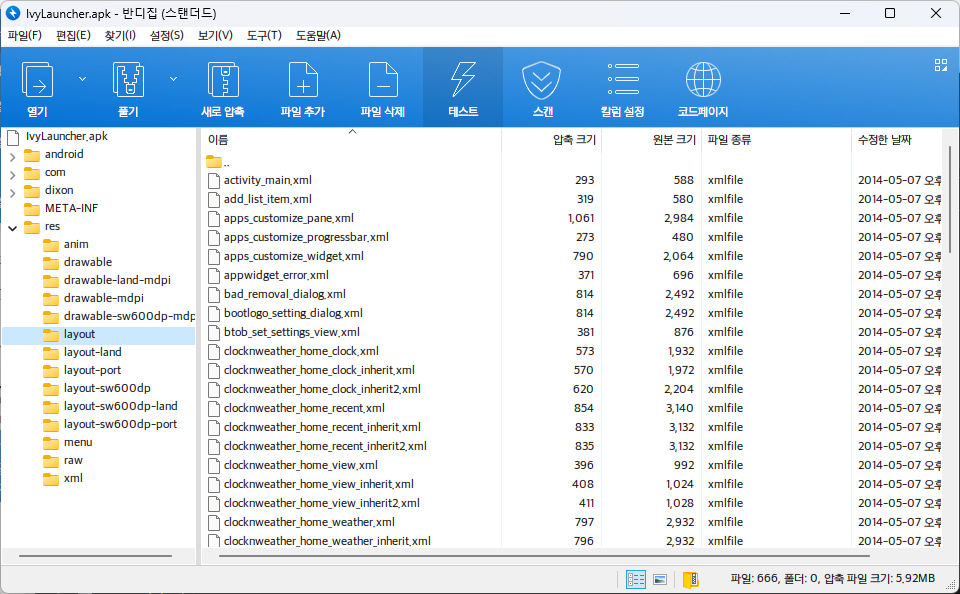Click the 풀기 (Extract) toolbar icon
Image resolution: width=960 pixels, height=594 pixels.
click(x=128, y=80)
